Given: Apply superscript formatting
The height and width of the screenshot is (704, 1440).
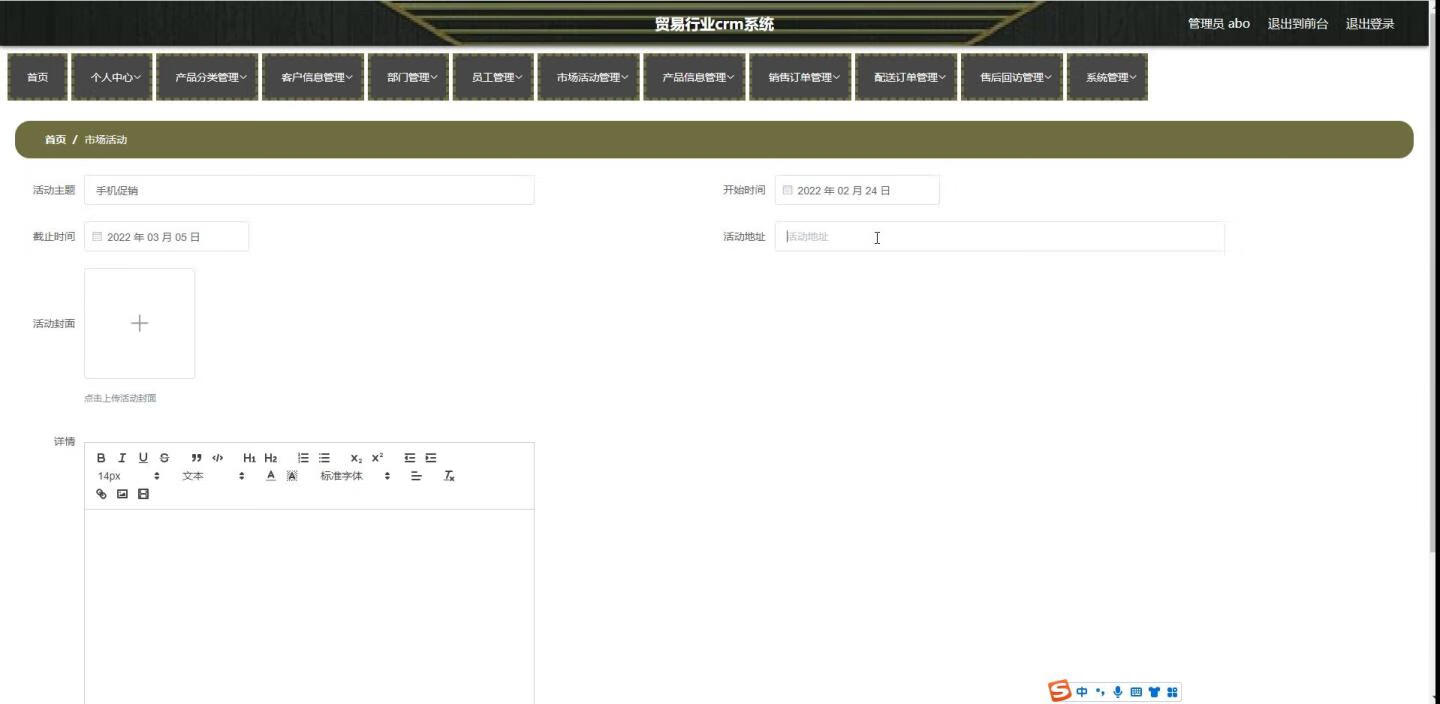Looking at the screenshot, I should tap(377, 458).
